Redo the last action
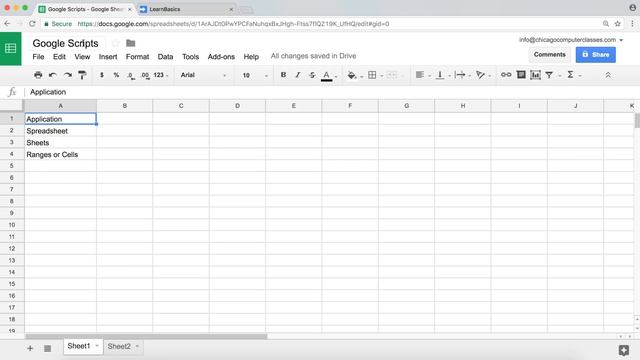The width and height of the screenshot is (640, 360). click(x=67, y=75)
